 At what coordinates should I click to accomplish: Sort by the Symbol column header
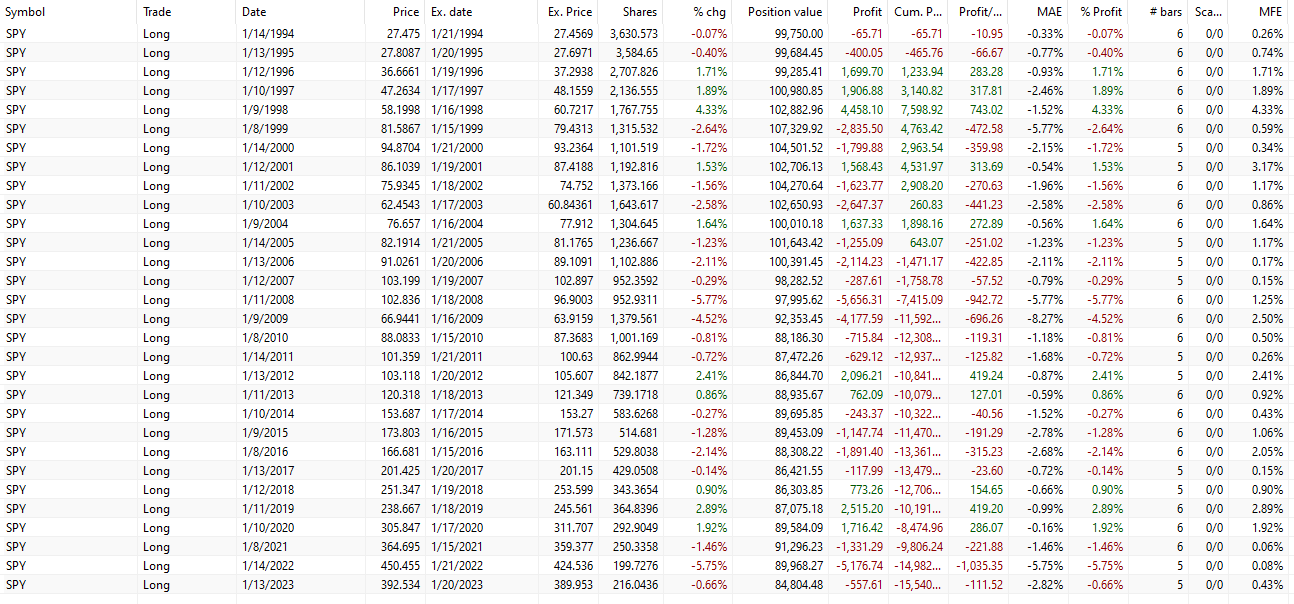tap(26, 12)
